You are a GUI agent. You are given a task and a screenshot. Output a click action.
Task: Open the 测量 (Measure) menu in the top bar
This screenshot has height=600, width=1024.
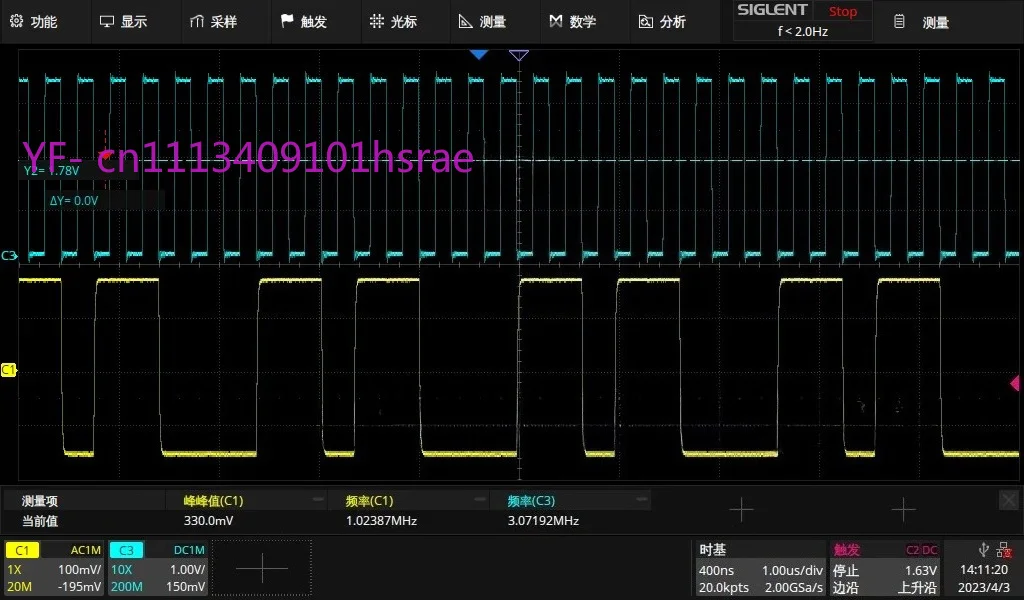click(x=483, y=22)
